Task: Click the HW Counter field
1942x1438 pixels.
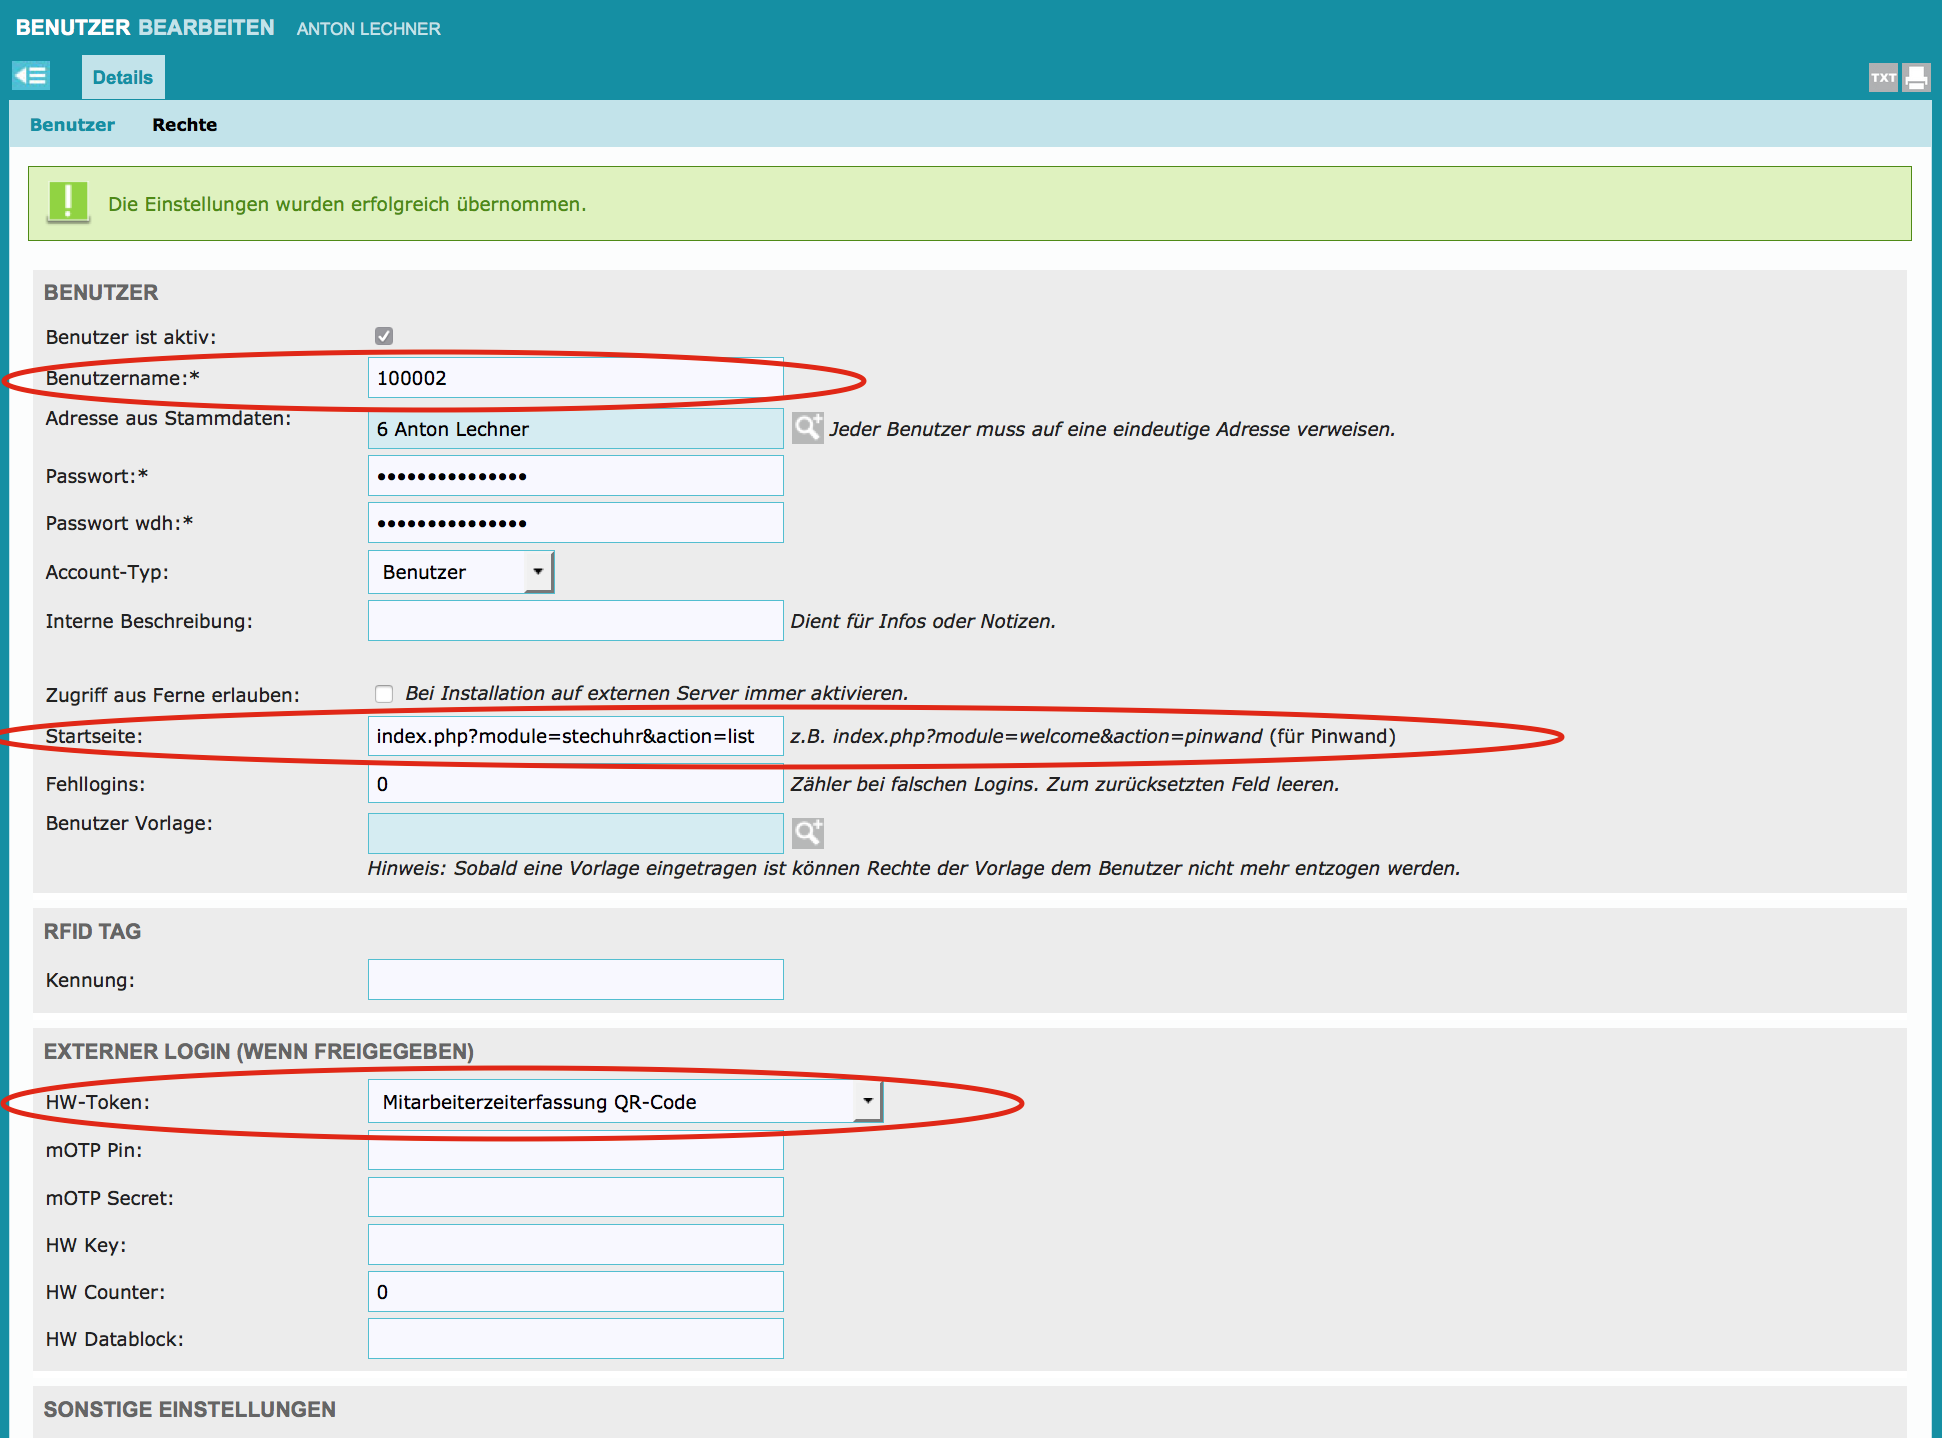Action: (575, 1292)
